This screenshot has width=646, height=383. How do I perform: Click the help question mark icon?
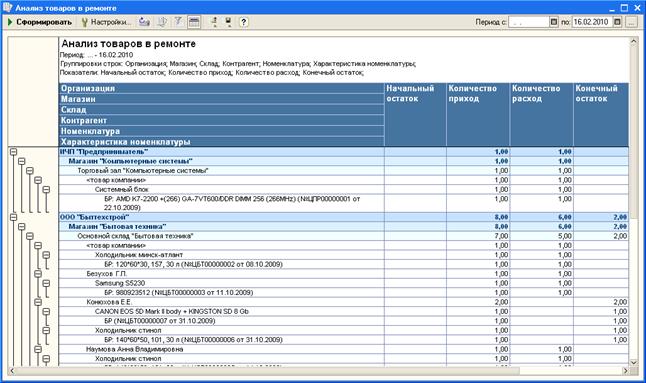243,22
